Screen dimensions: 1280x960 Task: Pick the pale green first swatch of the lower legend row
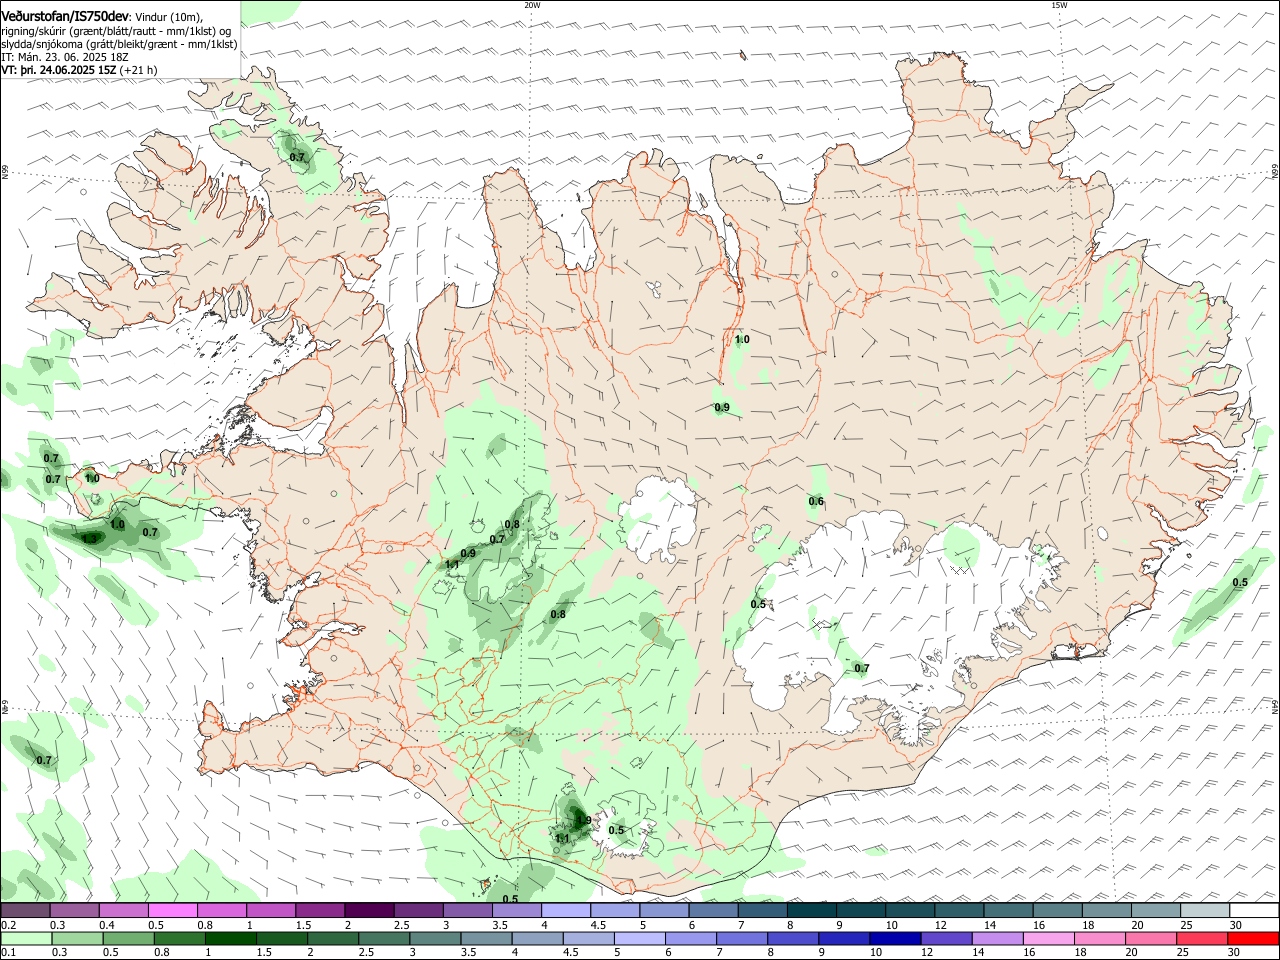pos(26,939)
